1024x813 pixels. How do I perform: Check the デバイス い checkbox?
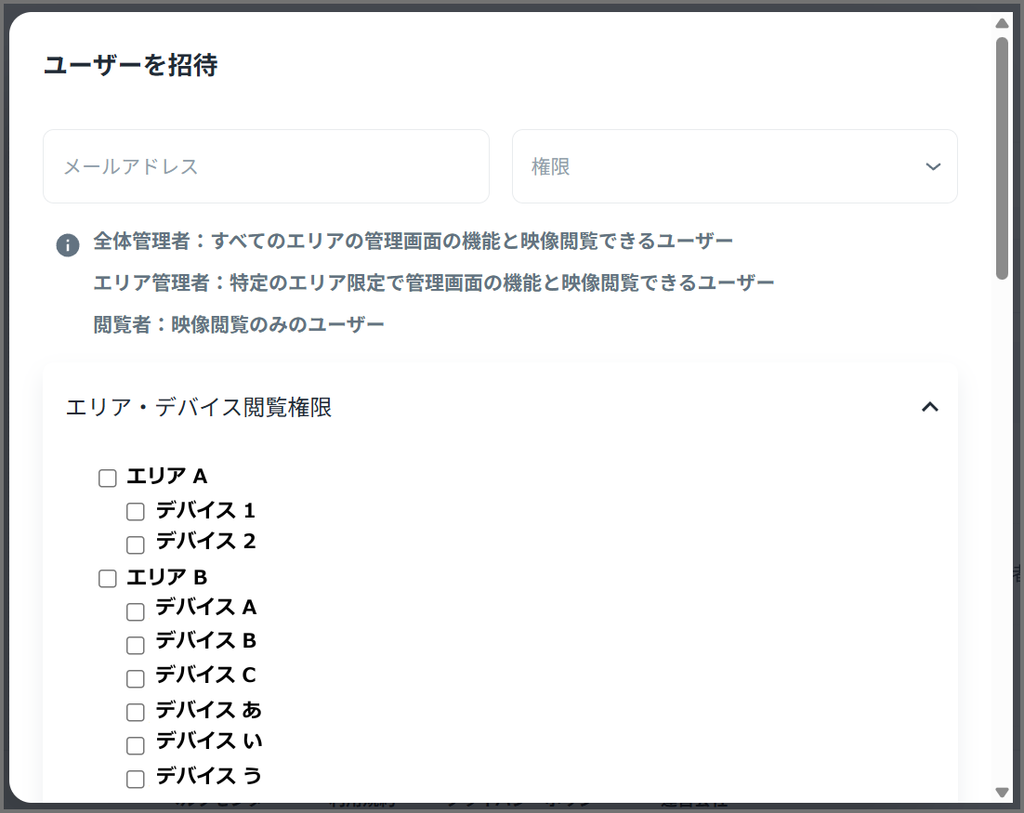[135, 745]
